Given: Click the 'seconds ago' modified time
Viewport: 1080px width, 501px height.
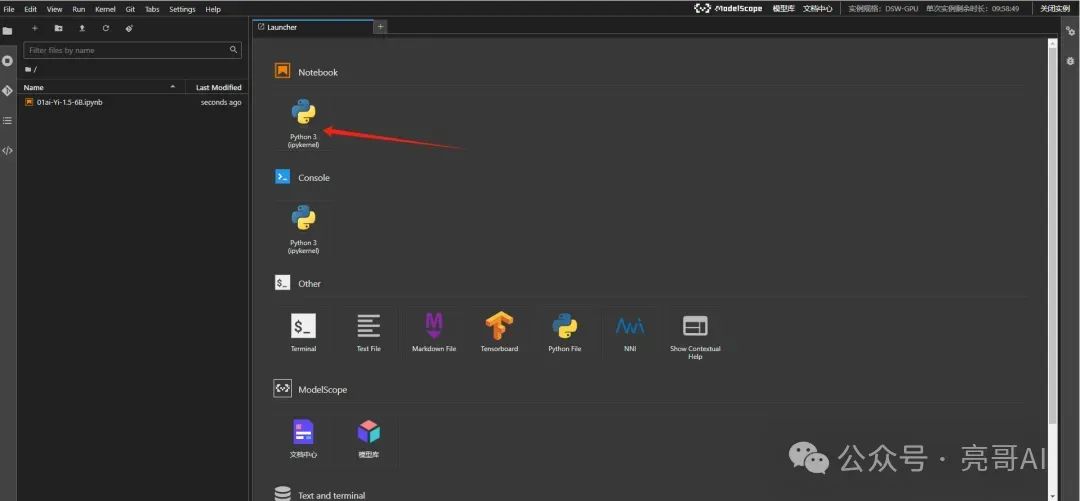Looking at the screenshot, I should (x=220, y=102).
